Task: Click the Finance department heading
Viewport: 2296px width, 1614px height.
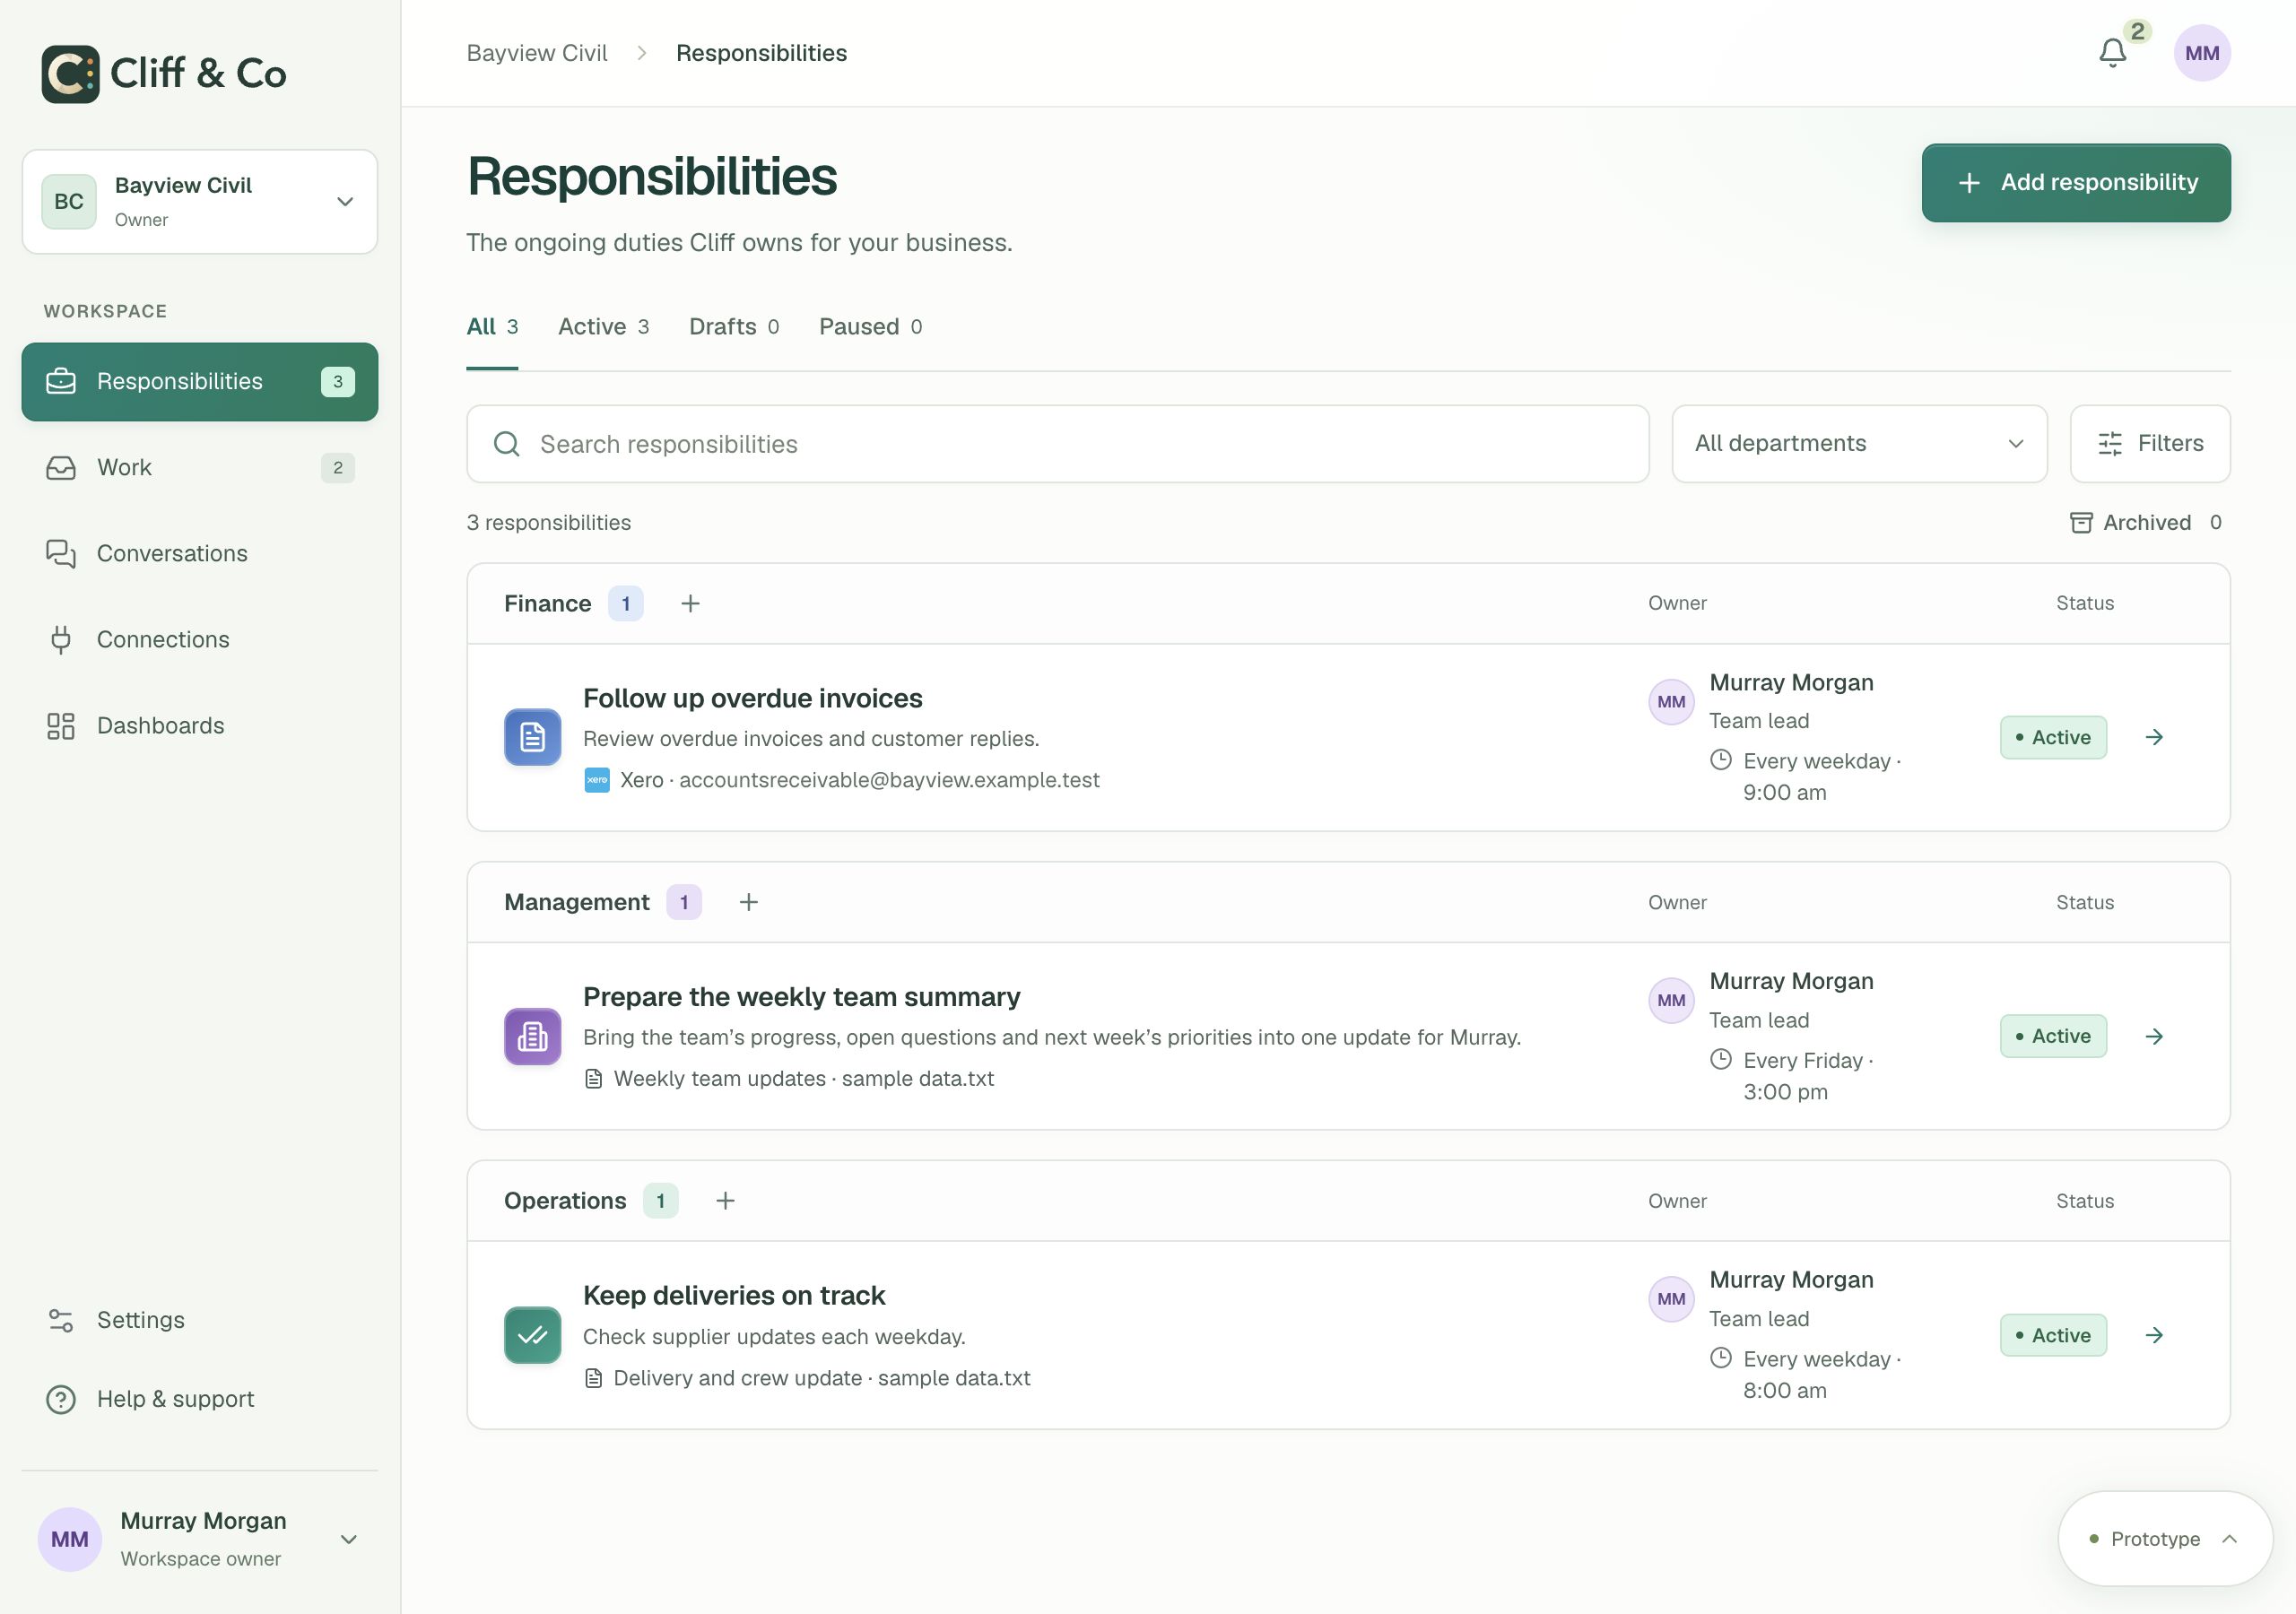Action: tap(548, 604)
